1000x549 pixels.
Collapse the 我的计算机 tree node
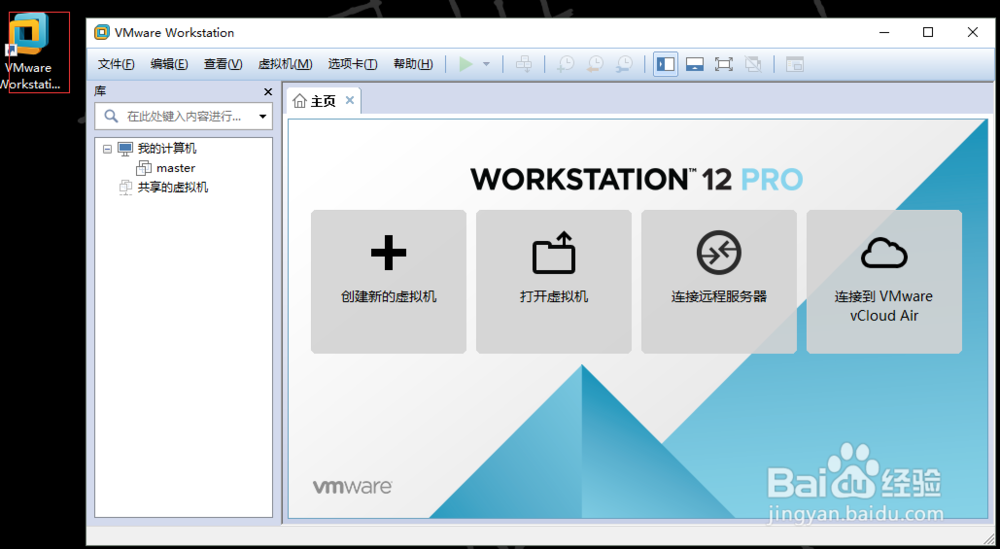pyautogui.click(x=107, y=149)
